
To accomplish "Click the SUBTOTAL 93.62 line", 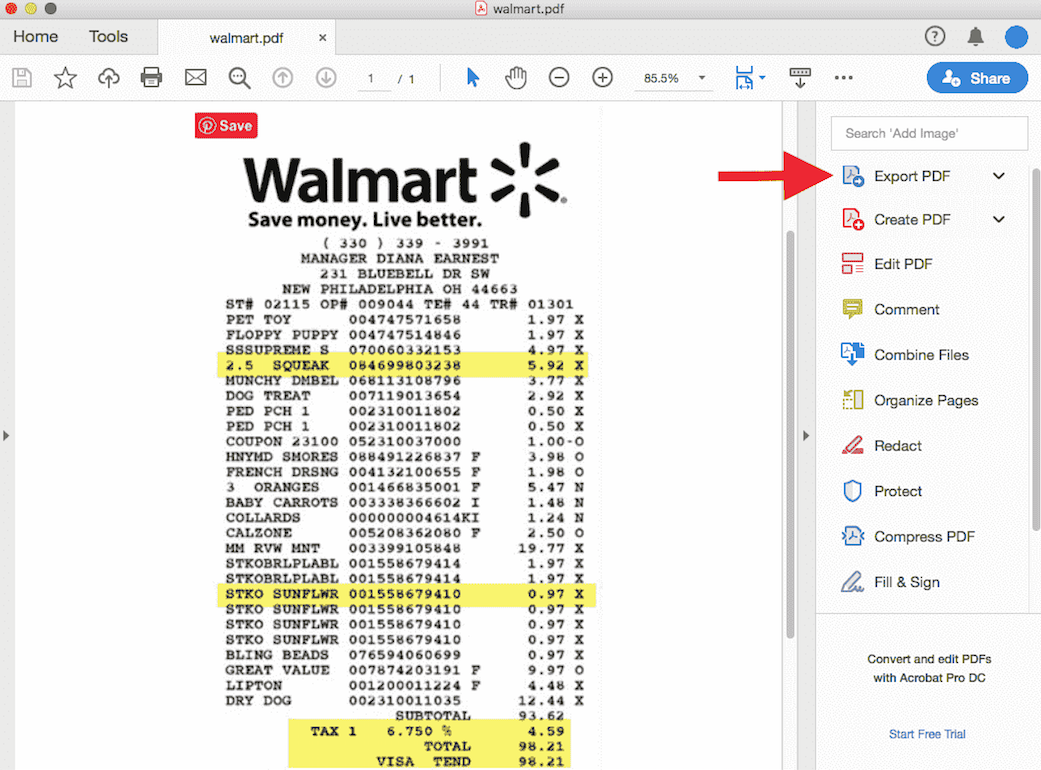I will coord(480,716).
